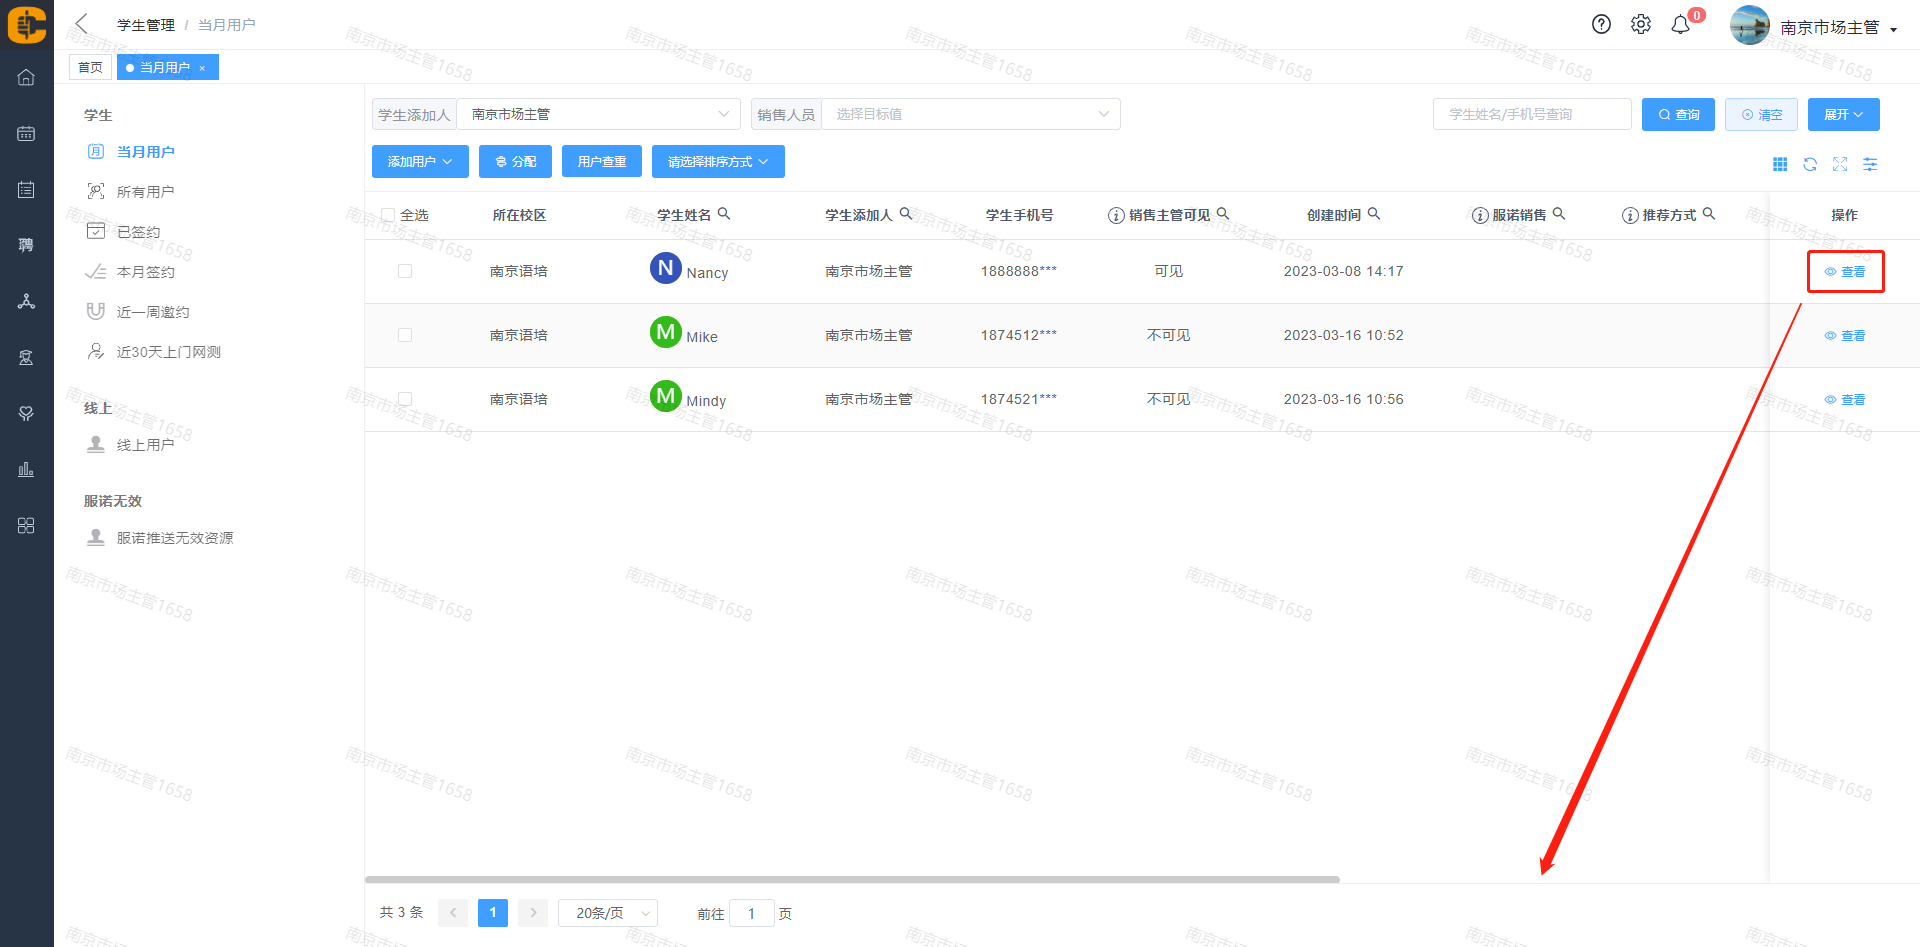This screenshot has width=1920, height=947.
Task: Select the checkbox in Mike's row
Action: 405,335
